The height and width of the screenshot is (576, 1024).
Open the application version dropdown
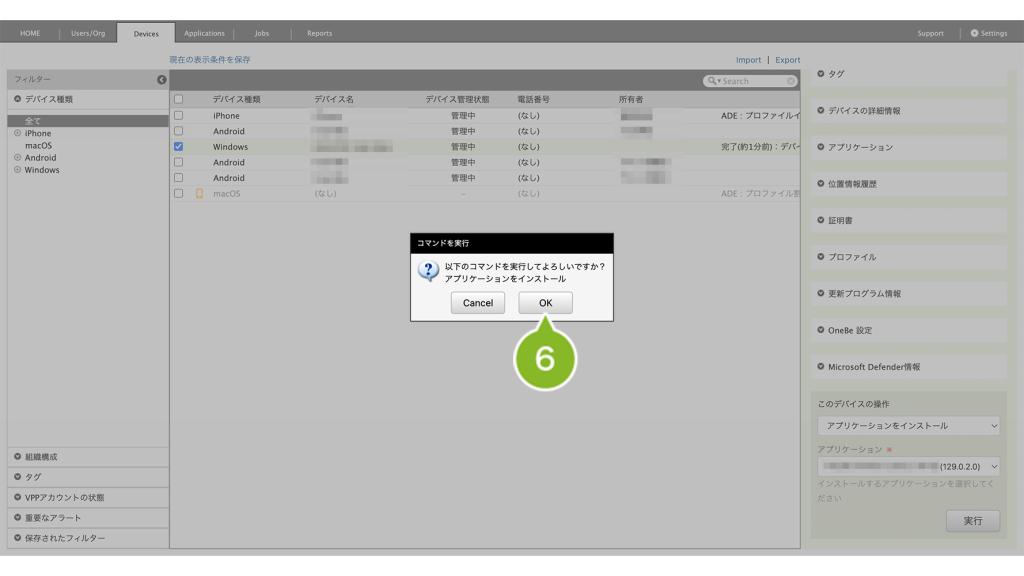click(x=908, y=467)
